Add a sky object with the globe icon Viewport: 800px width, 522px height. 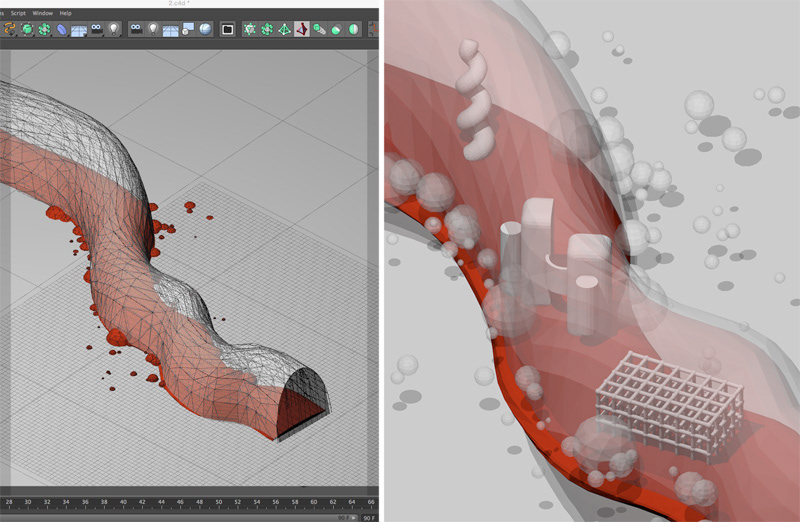(x=205, y=29)
